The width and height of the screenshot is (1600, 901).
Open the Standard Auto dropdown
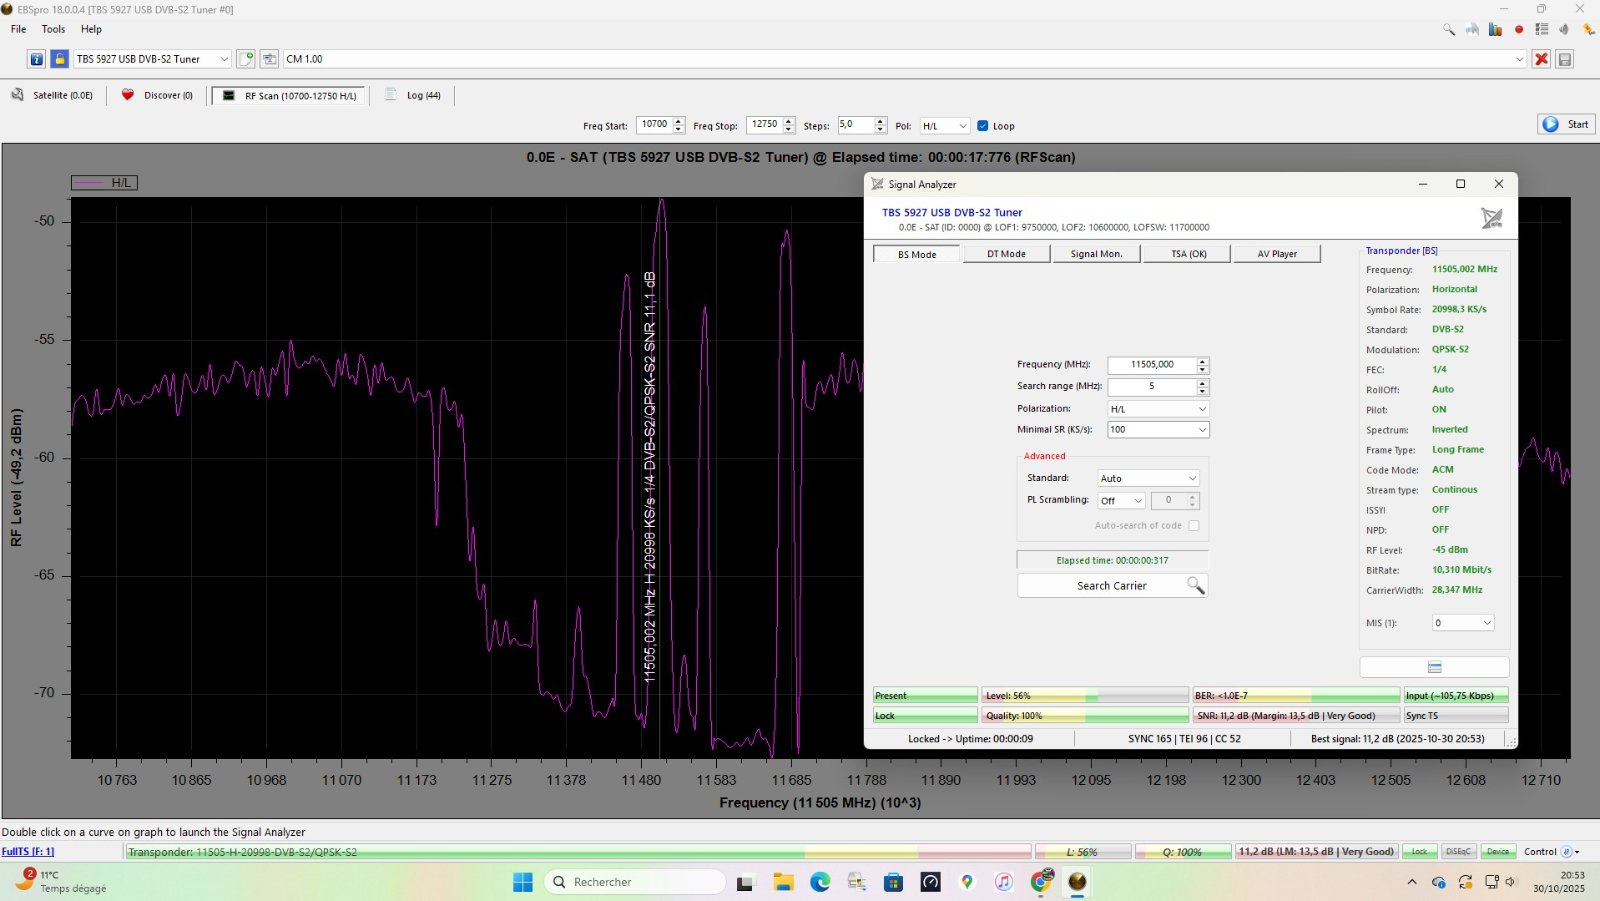pos(1147,479)
